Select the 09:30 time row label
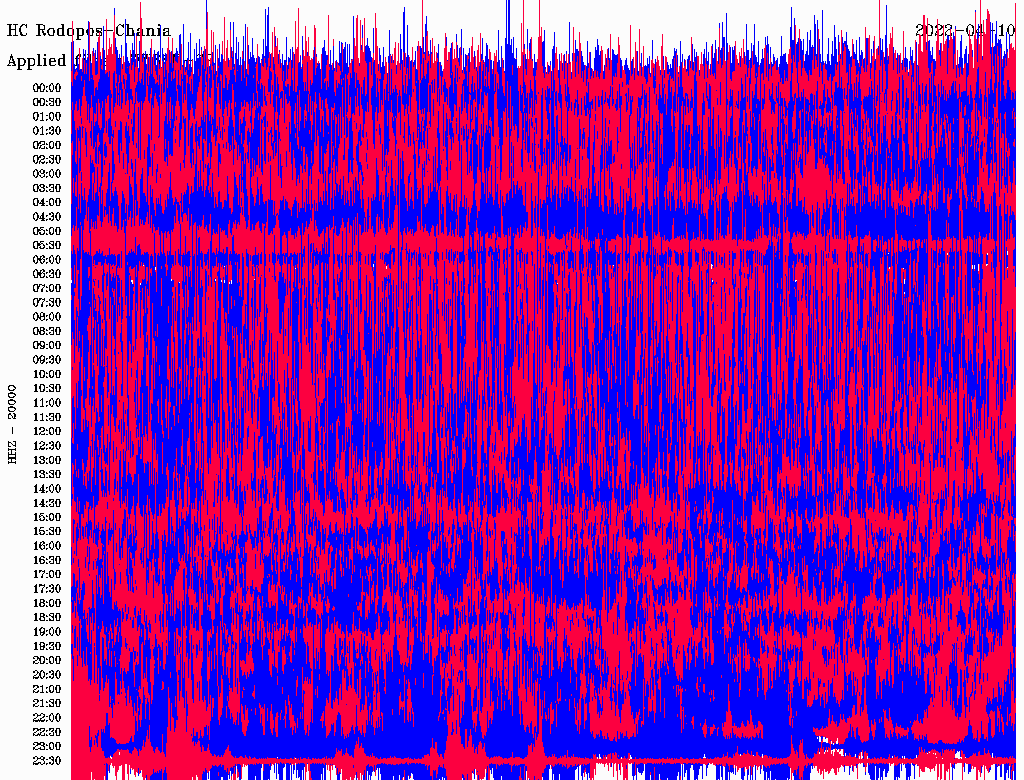This screenshot has height=780, width=1024. 47,360
